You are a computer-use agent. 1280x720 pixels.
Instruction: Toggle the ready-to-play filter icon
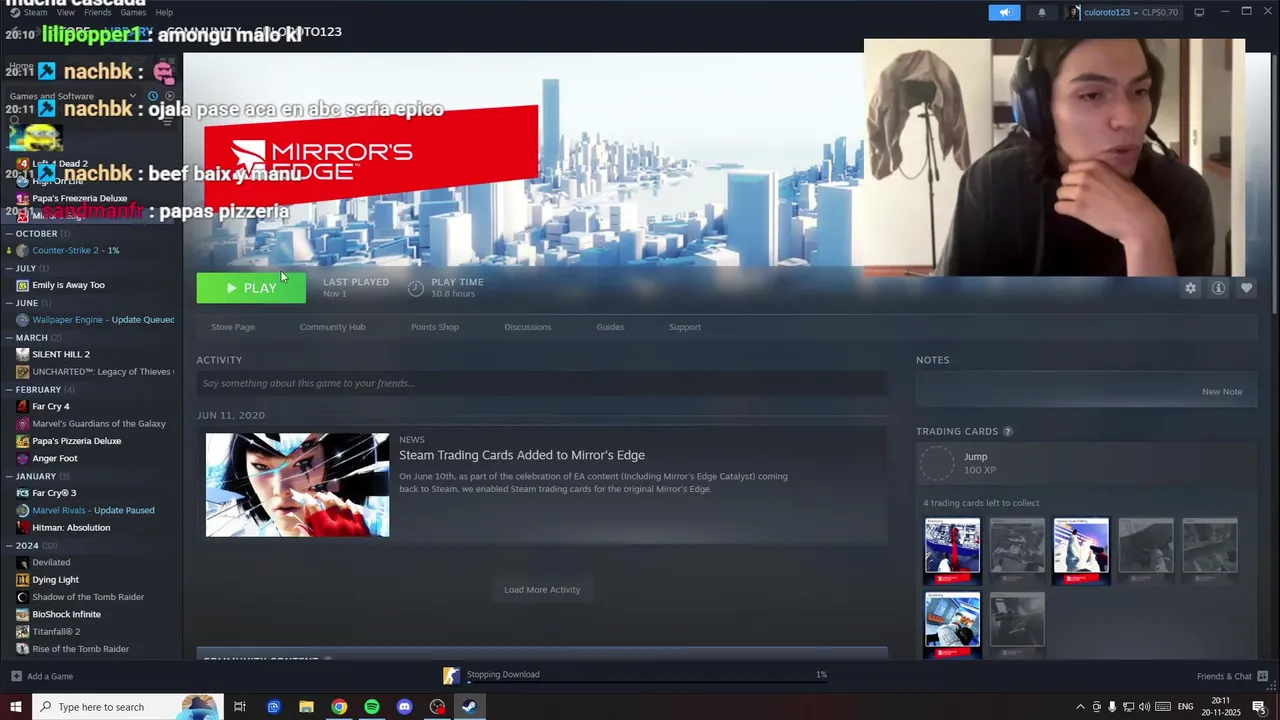[x=168, y=96]
